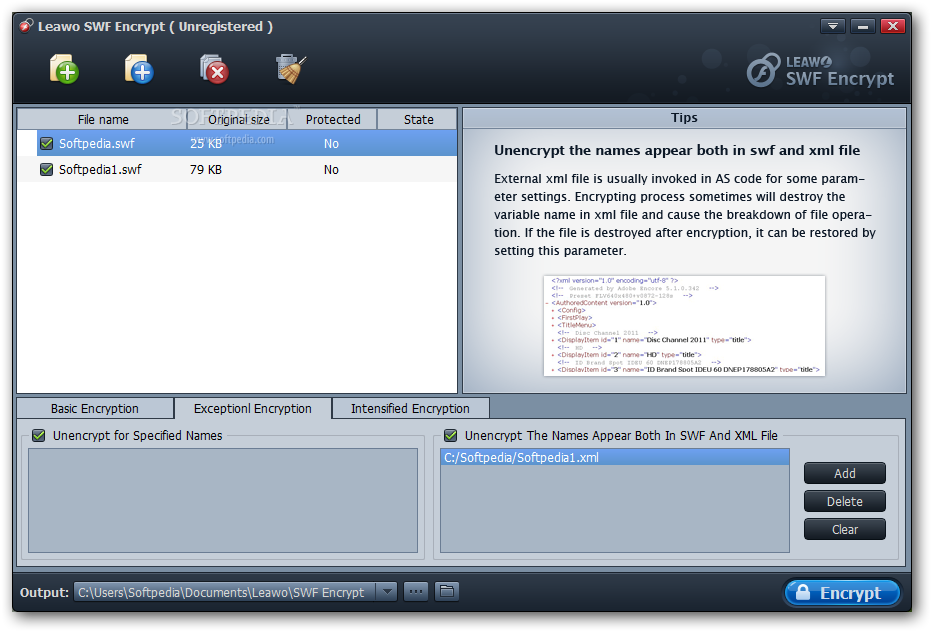Viewport: 932px width, 632px height.
Task: Click the Original size column header
Action: [238, 120]
